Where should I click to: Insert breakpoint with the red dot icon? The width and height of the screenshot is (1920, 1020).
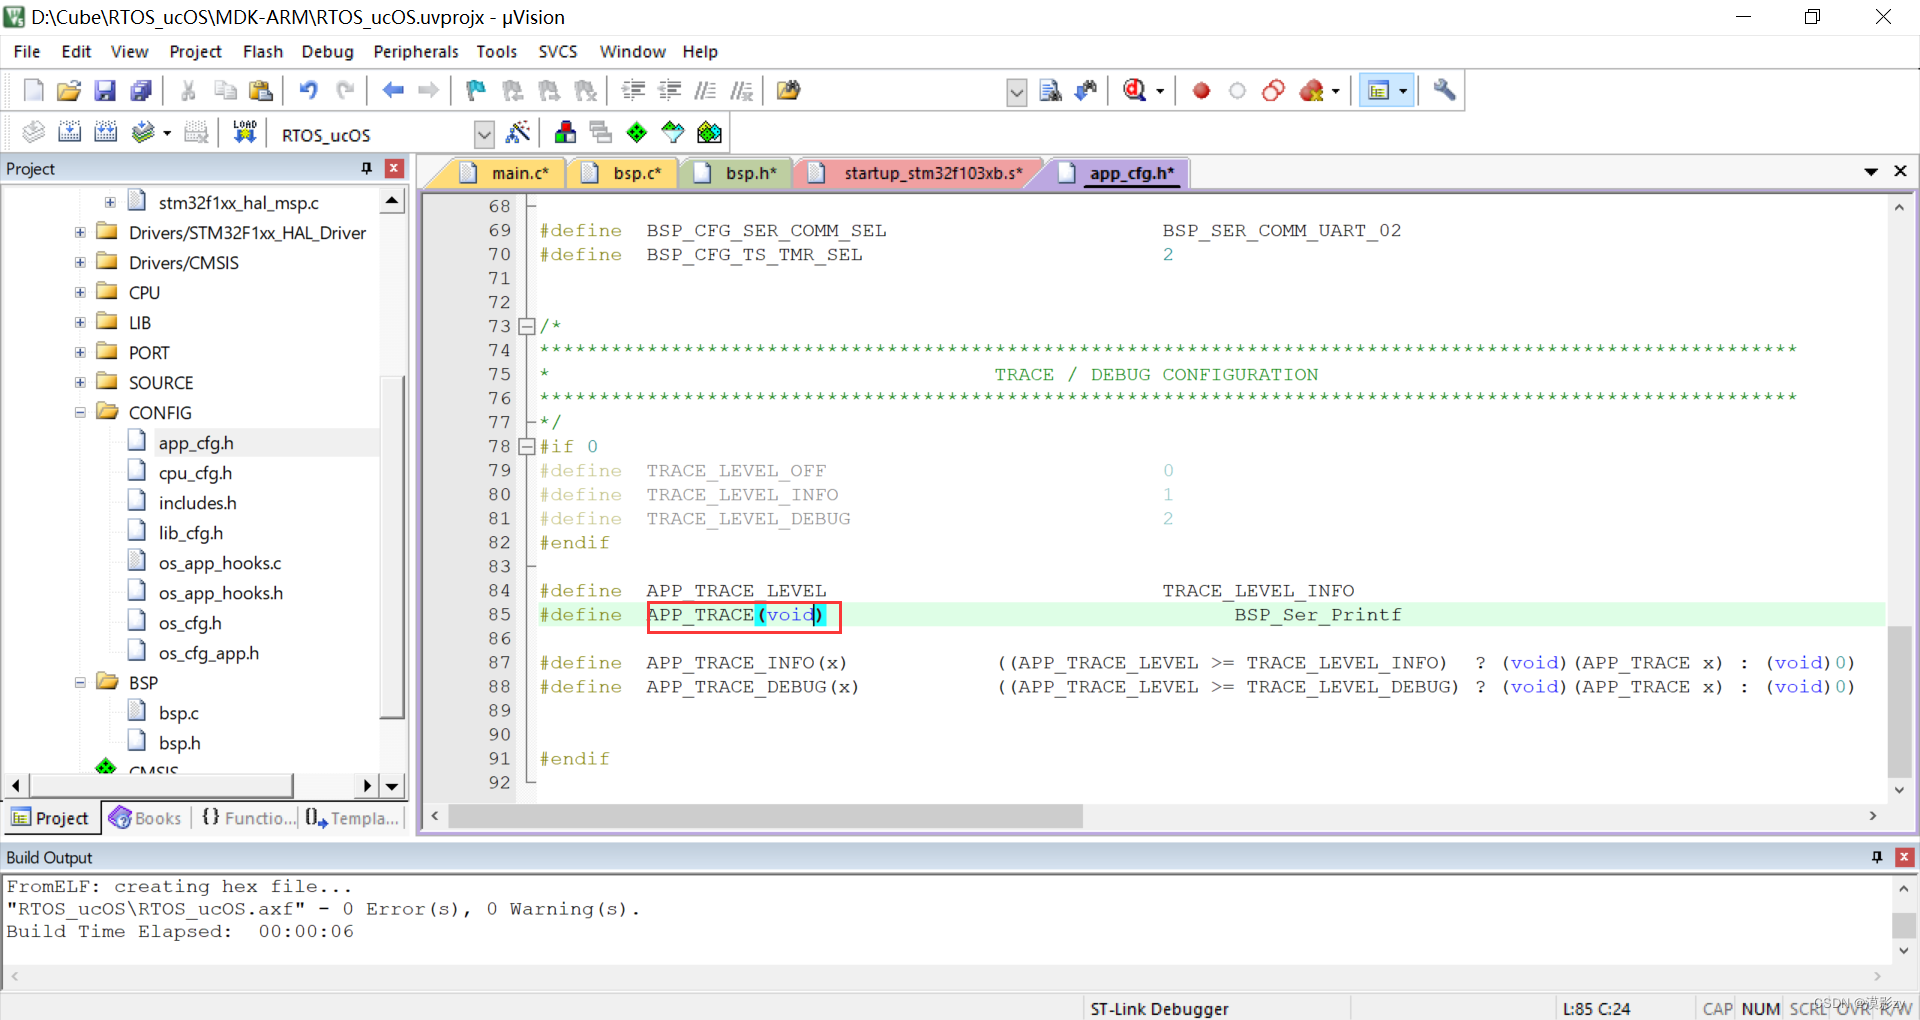[x=1201, y=91]
